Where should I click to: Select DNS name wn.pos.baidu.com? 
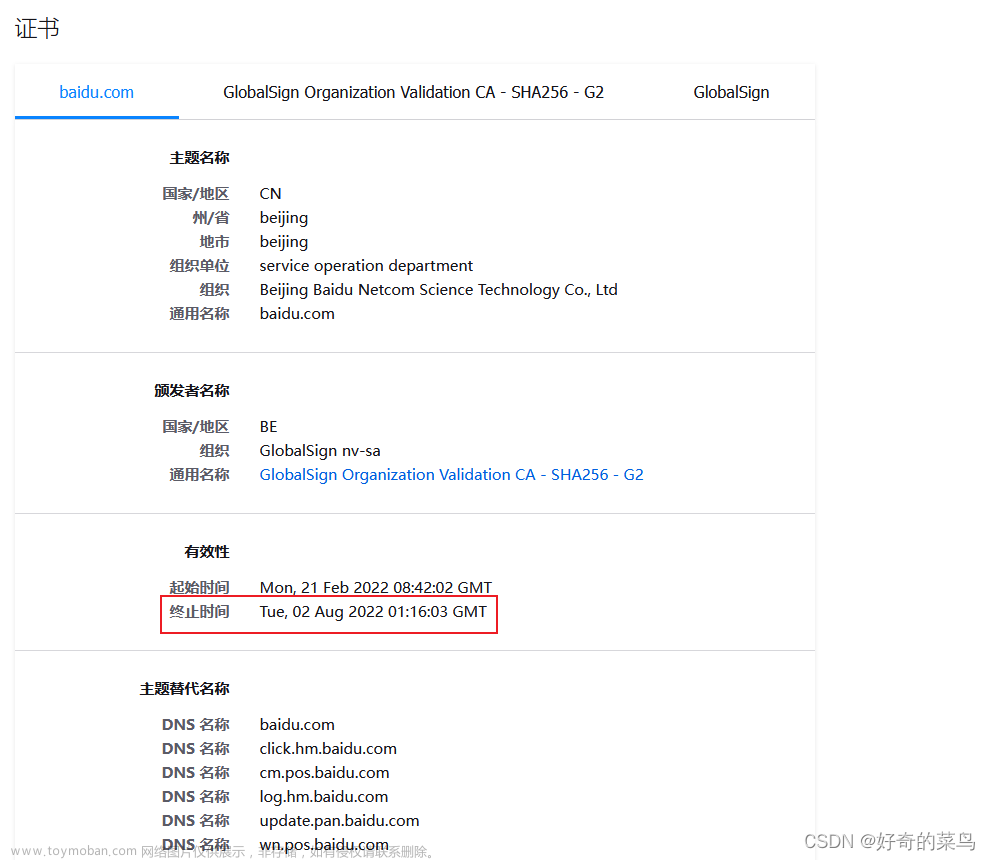[324, 845]
